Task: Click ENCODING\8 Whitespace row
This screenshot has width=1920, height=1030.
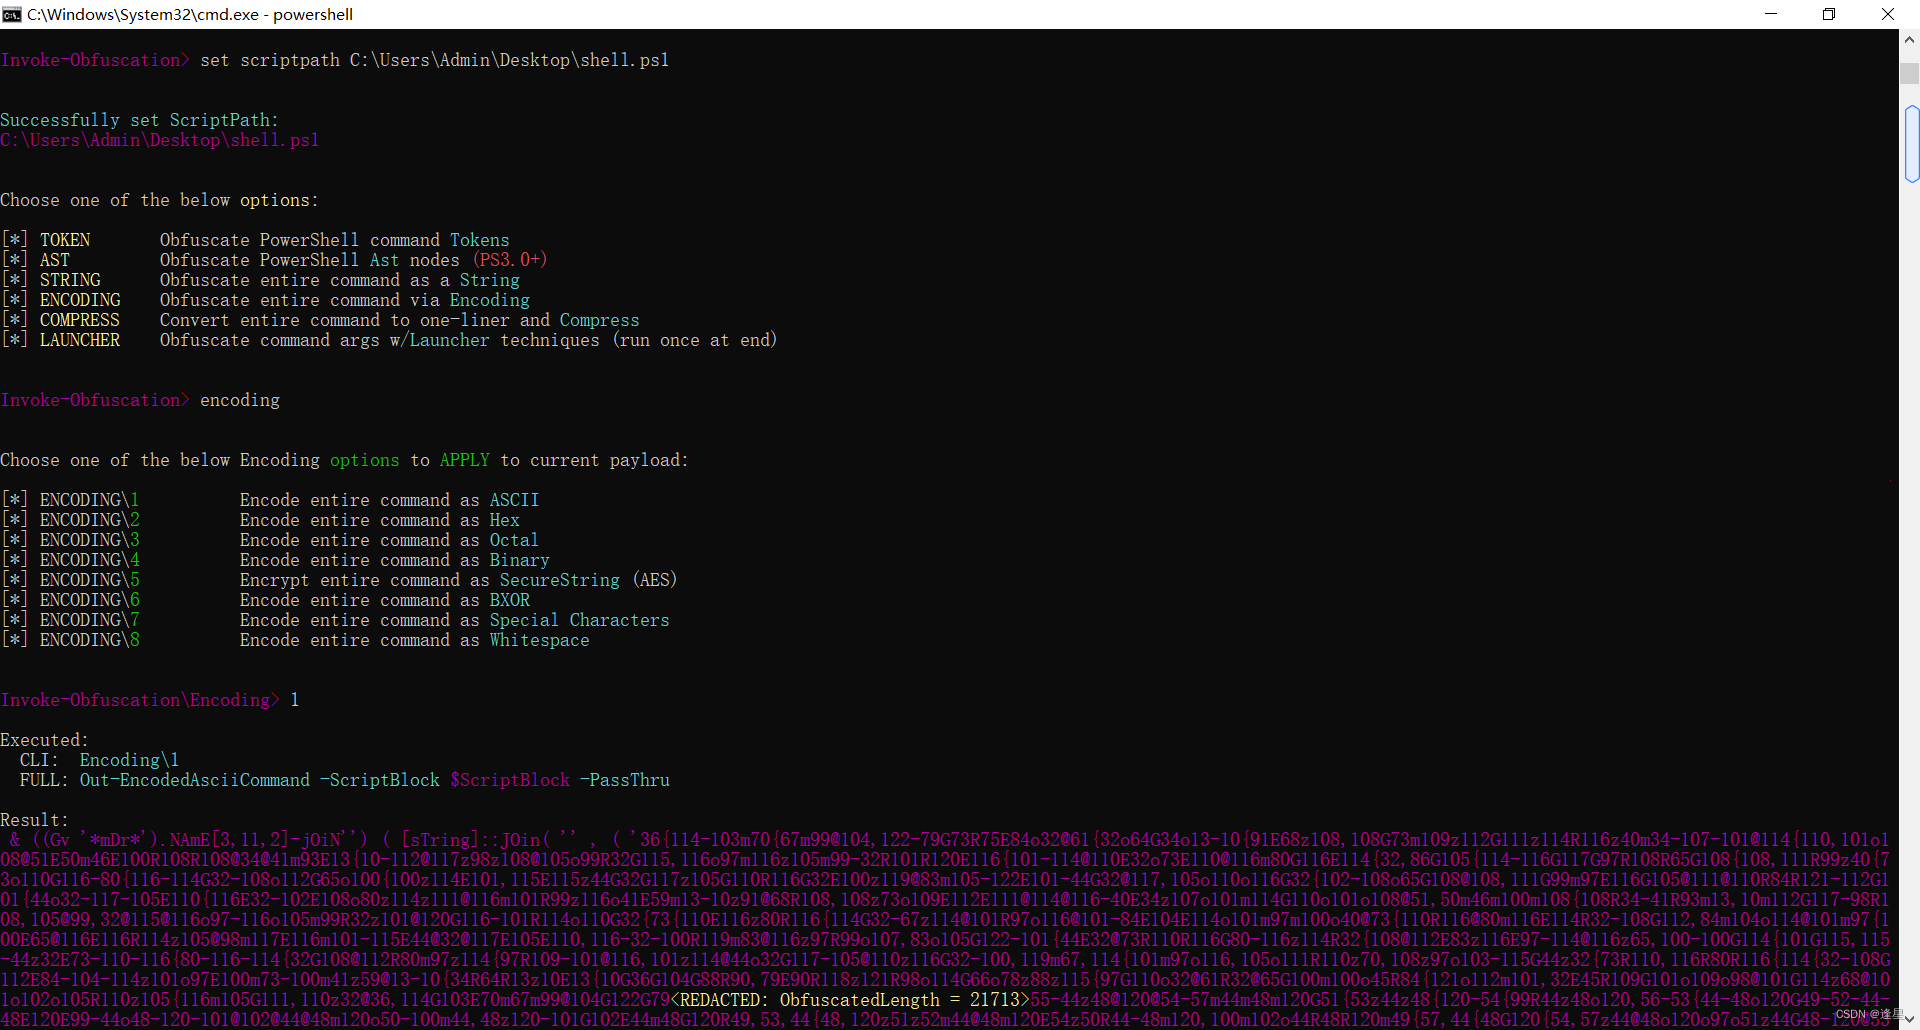Action: [295, 640]
